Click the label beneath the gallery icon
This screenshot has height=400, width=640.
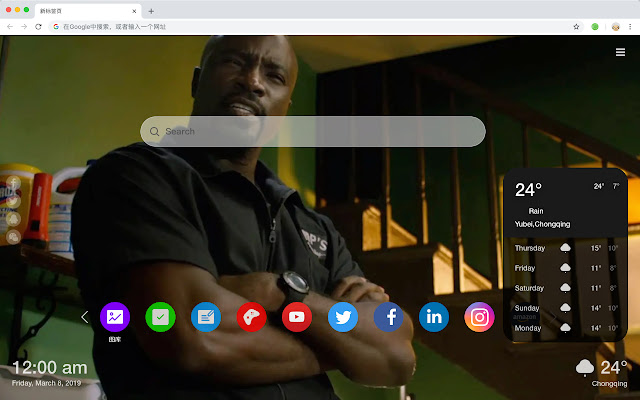point(115,339)
